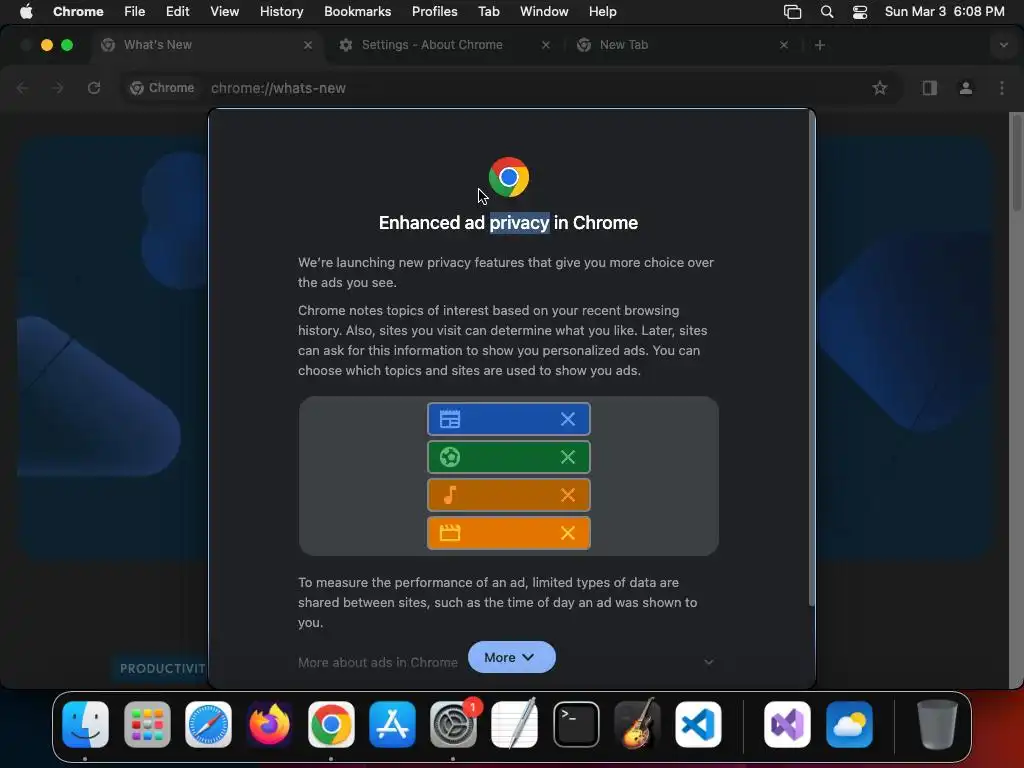Open the Tab menu
The height and width of the screenshot is (768, 1024).
(488, 12)
